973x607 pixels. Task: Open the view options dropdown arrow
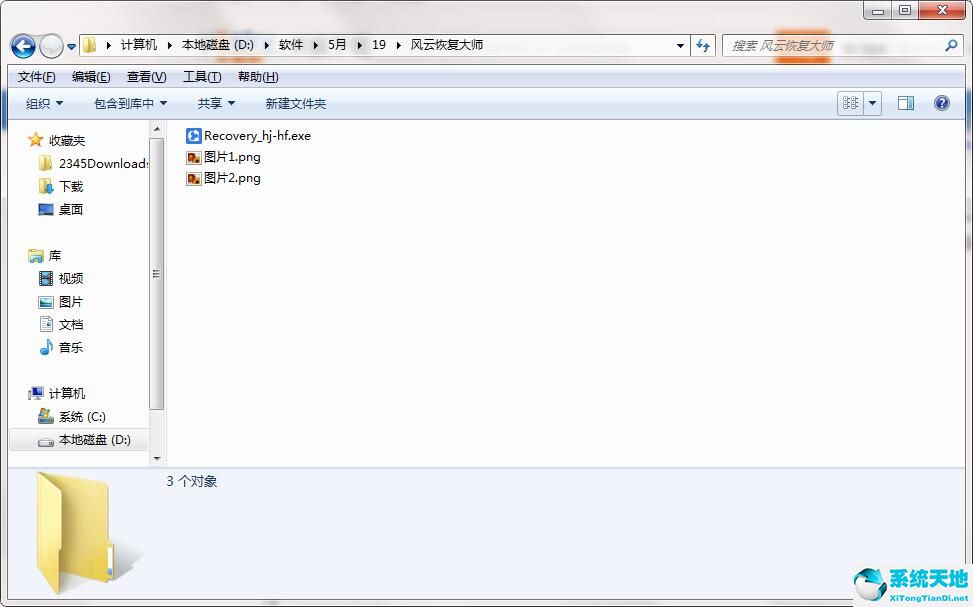coord(872,103)
